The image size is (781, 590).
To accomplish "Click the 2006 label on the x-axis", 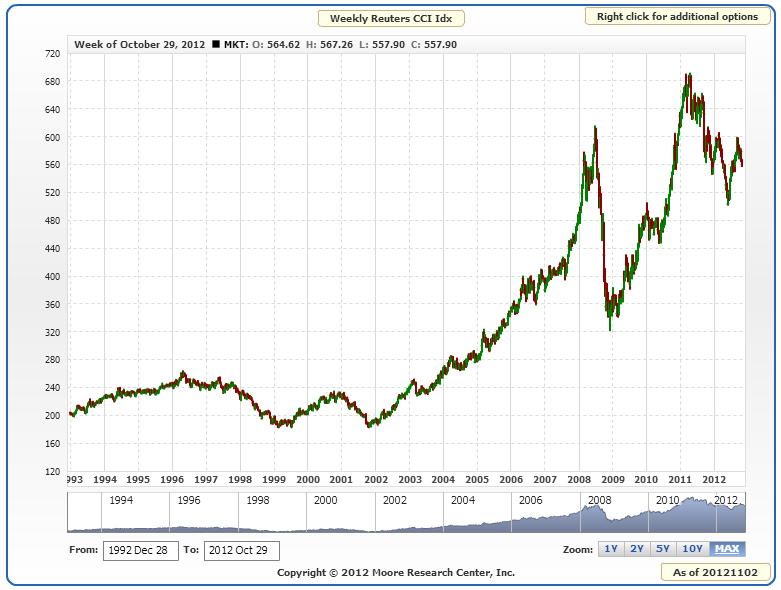I will click(x=510, y=479).
